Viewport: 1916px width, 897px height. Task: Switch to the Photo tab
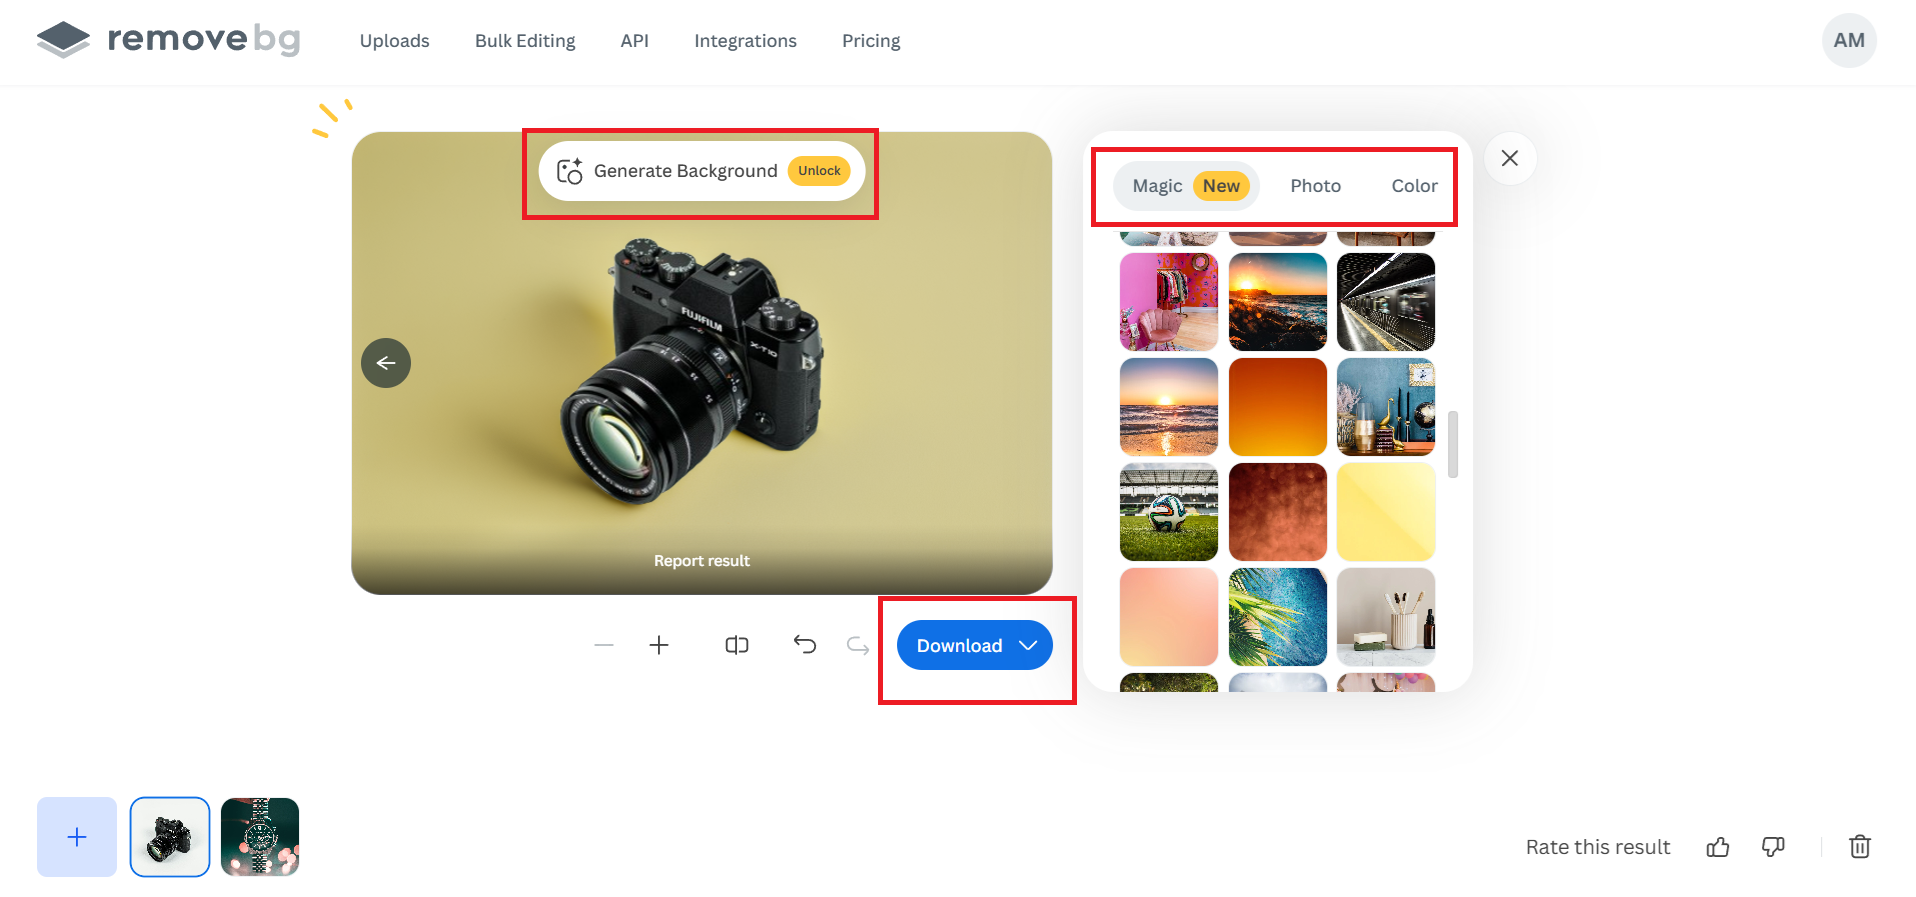[1315, 186]
